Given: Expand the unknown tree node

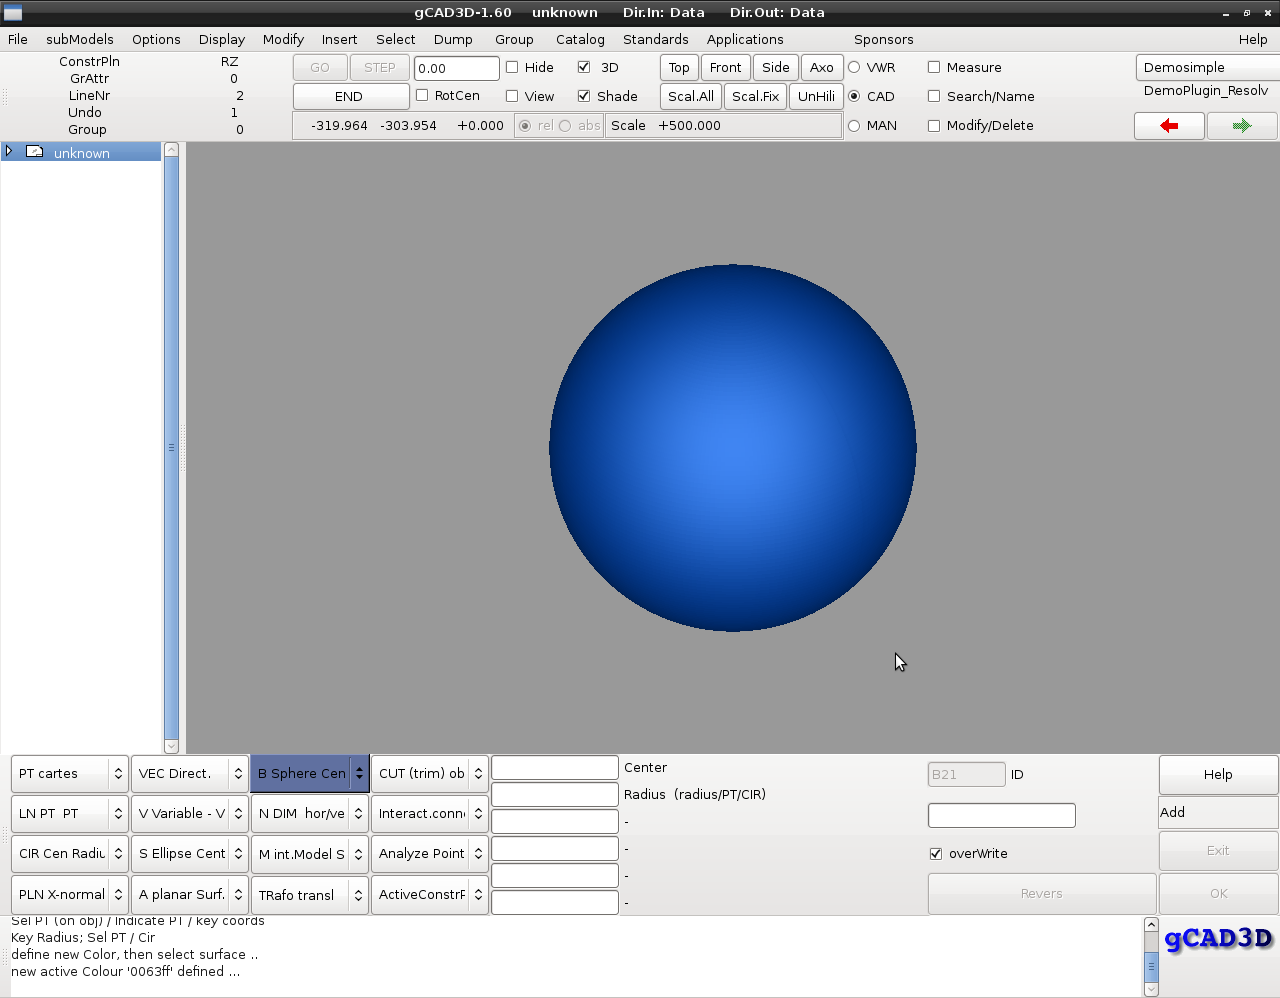Looking at the screenshot, I should [9, 151].
